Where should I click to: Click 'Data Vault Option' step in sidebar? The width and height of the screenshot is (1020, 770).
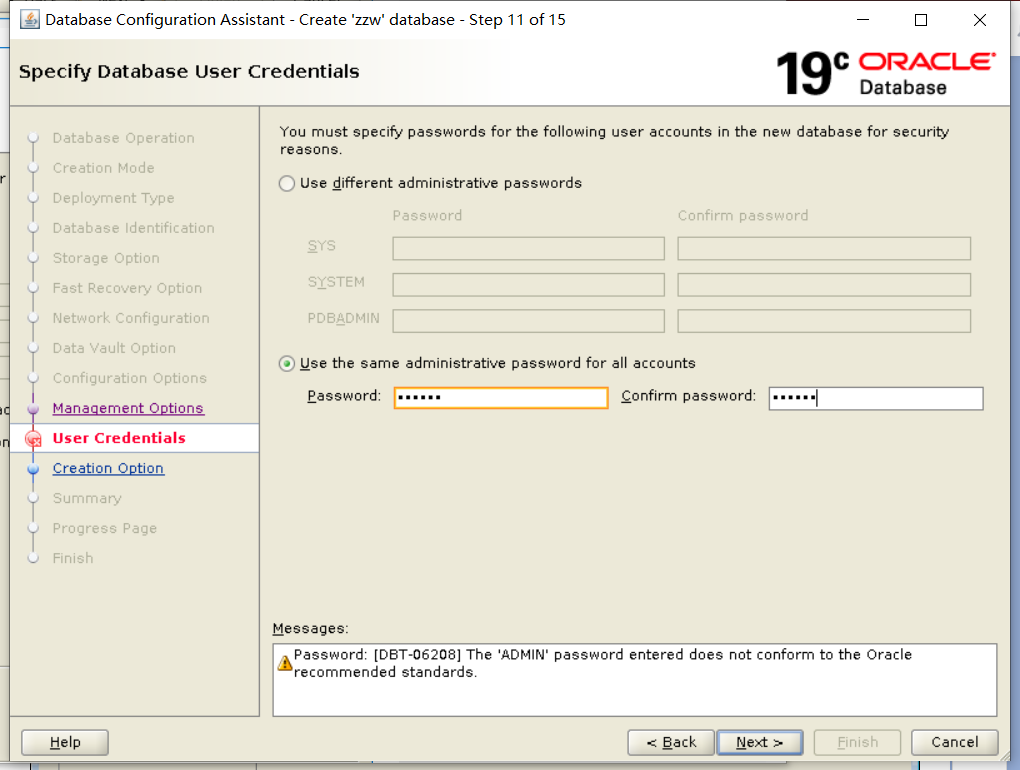pyautogui.click(x=114, y=348)
